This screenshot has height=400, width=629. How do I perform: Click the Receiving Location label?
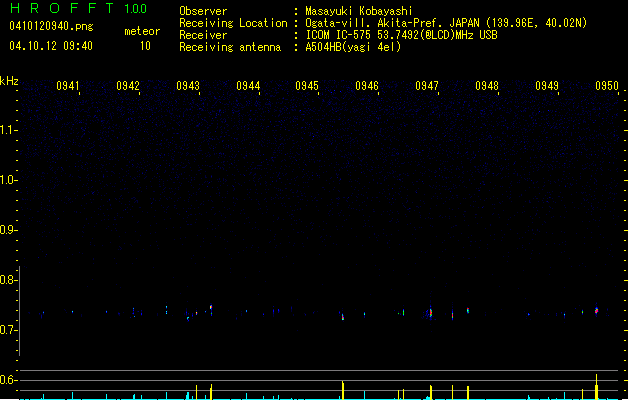[233, 23]
